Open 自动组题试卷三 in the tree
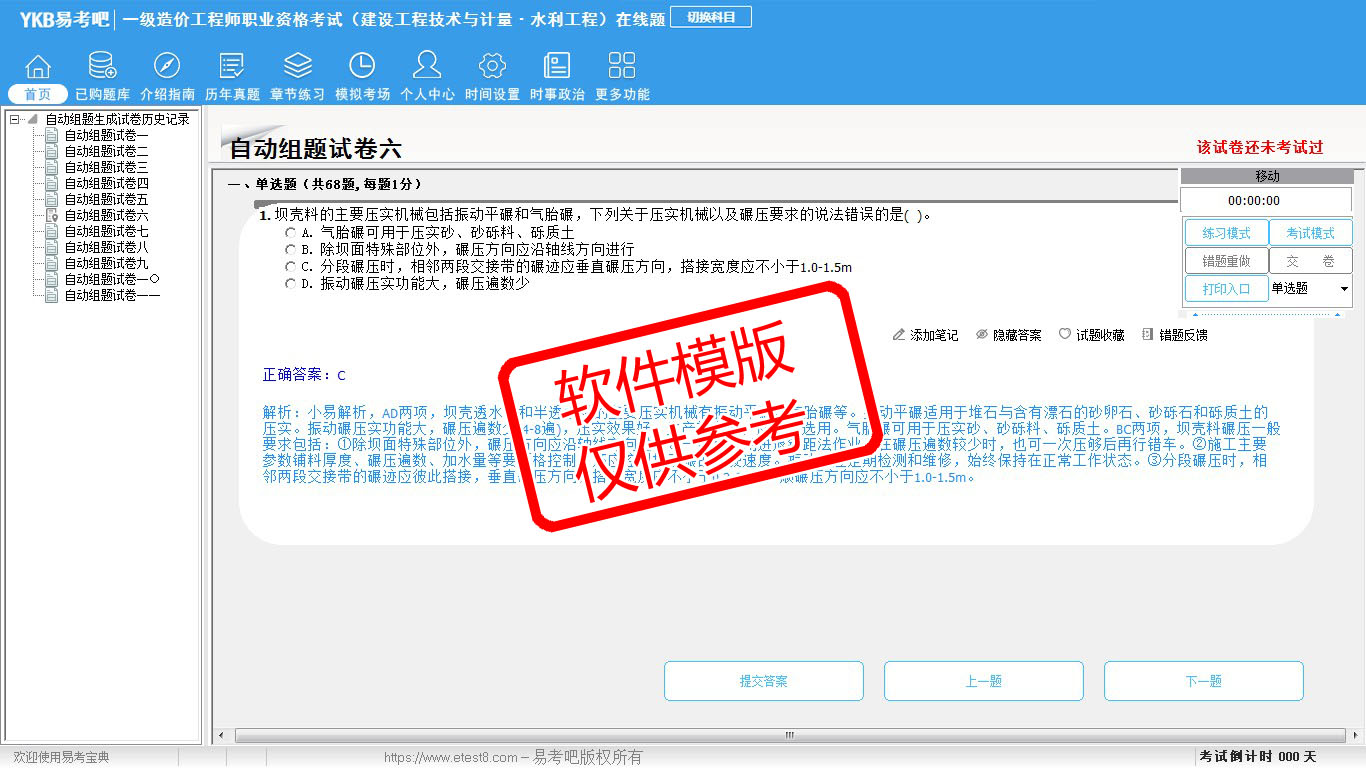The image size is (1366, 768). click(x=106, y=168)
